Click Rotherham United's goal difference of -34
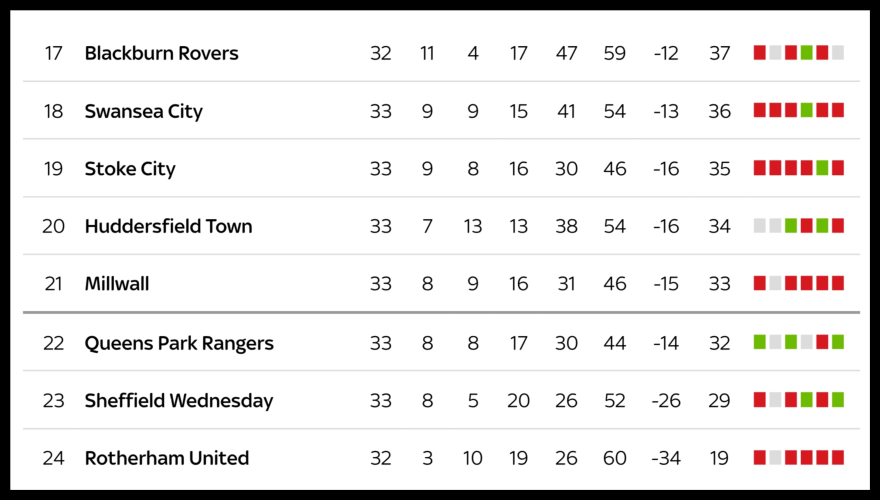 (666, 458)
